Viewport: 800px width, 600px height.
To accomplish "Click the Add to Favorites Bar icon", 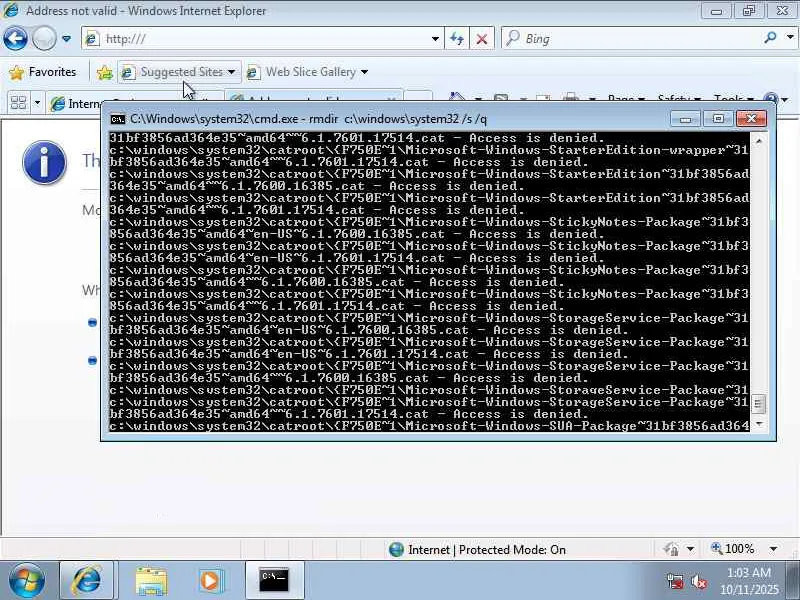I will pyautogui.click(x=105, y=72).
